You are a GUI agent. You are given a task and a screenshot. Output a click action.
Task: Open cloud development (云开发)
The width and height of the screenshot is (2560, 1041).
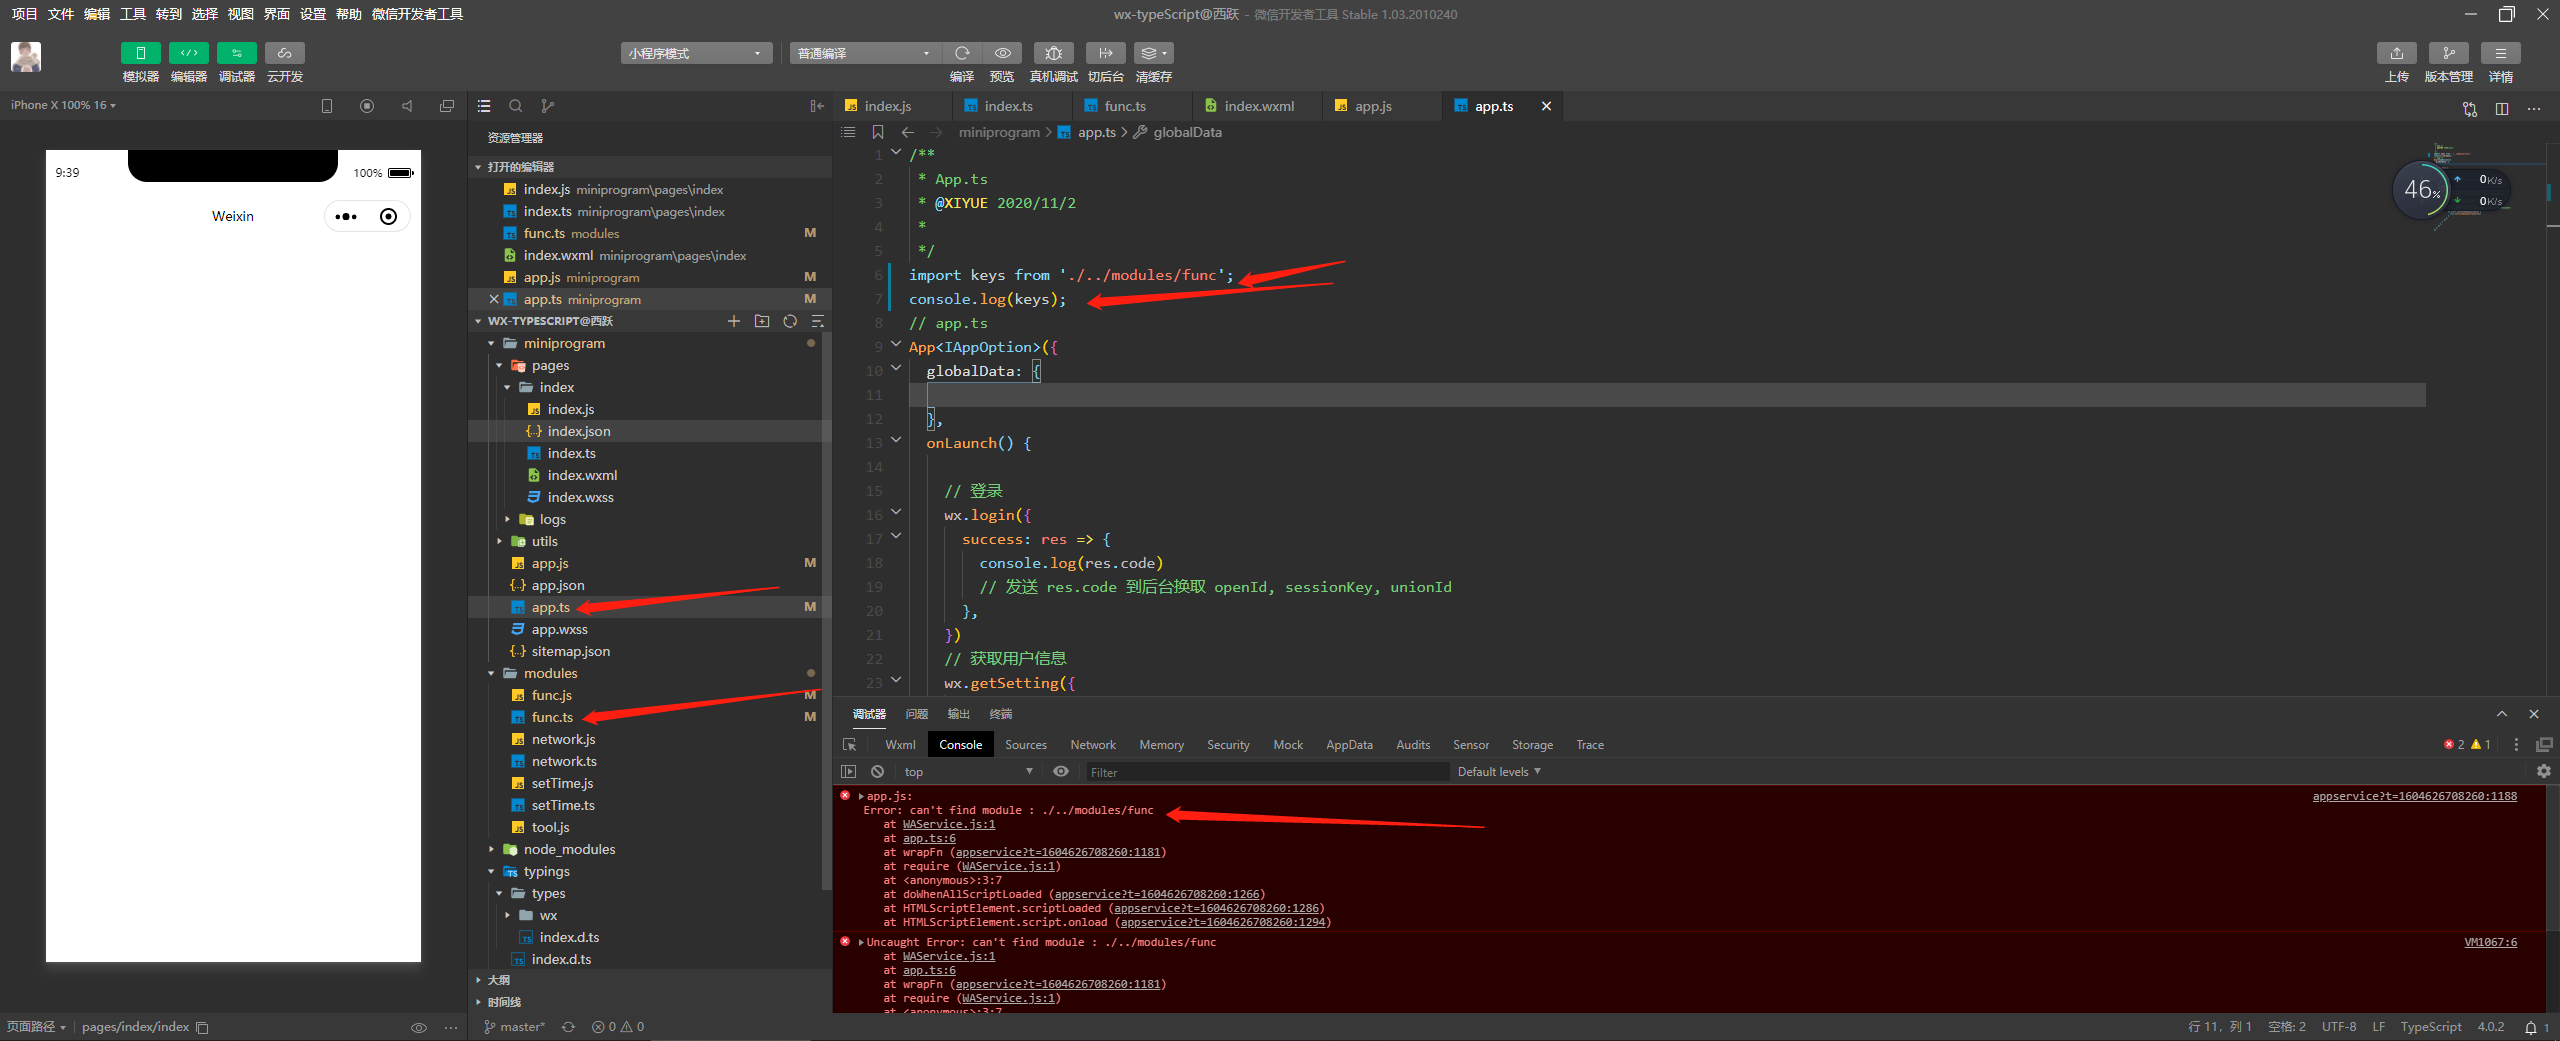pyautogui.click(x=285, y=53)
